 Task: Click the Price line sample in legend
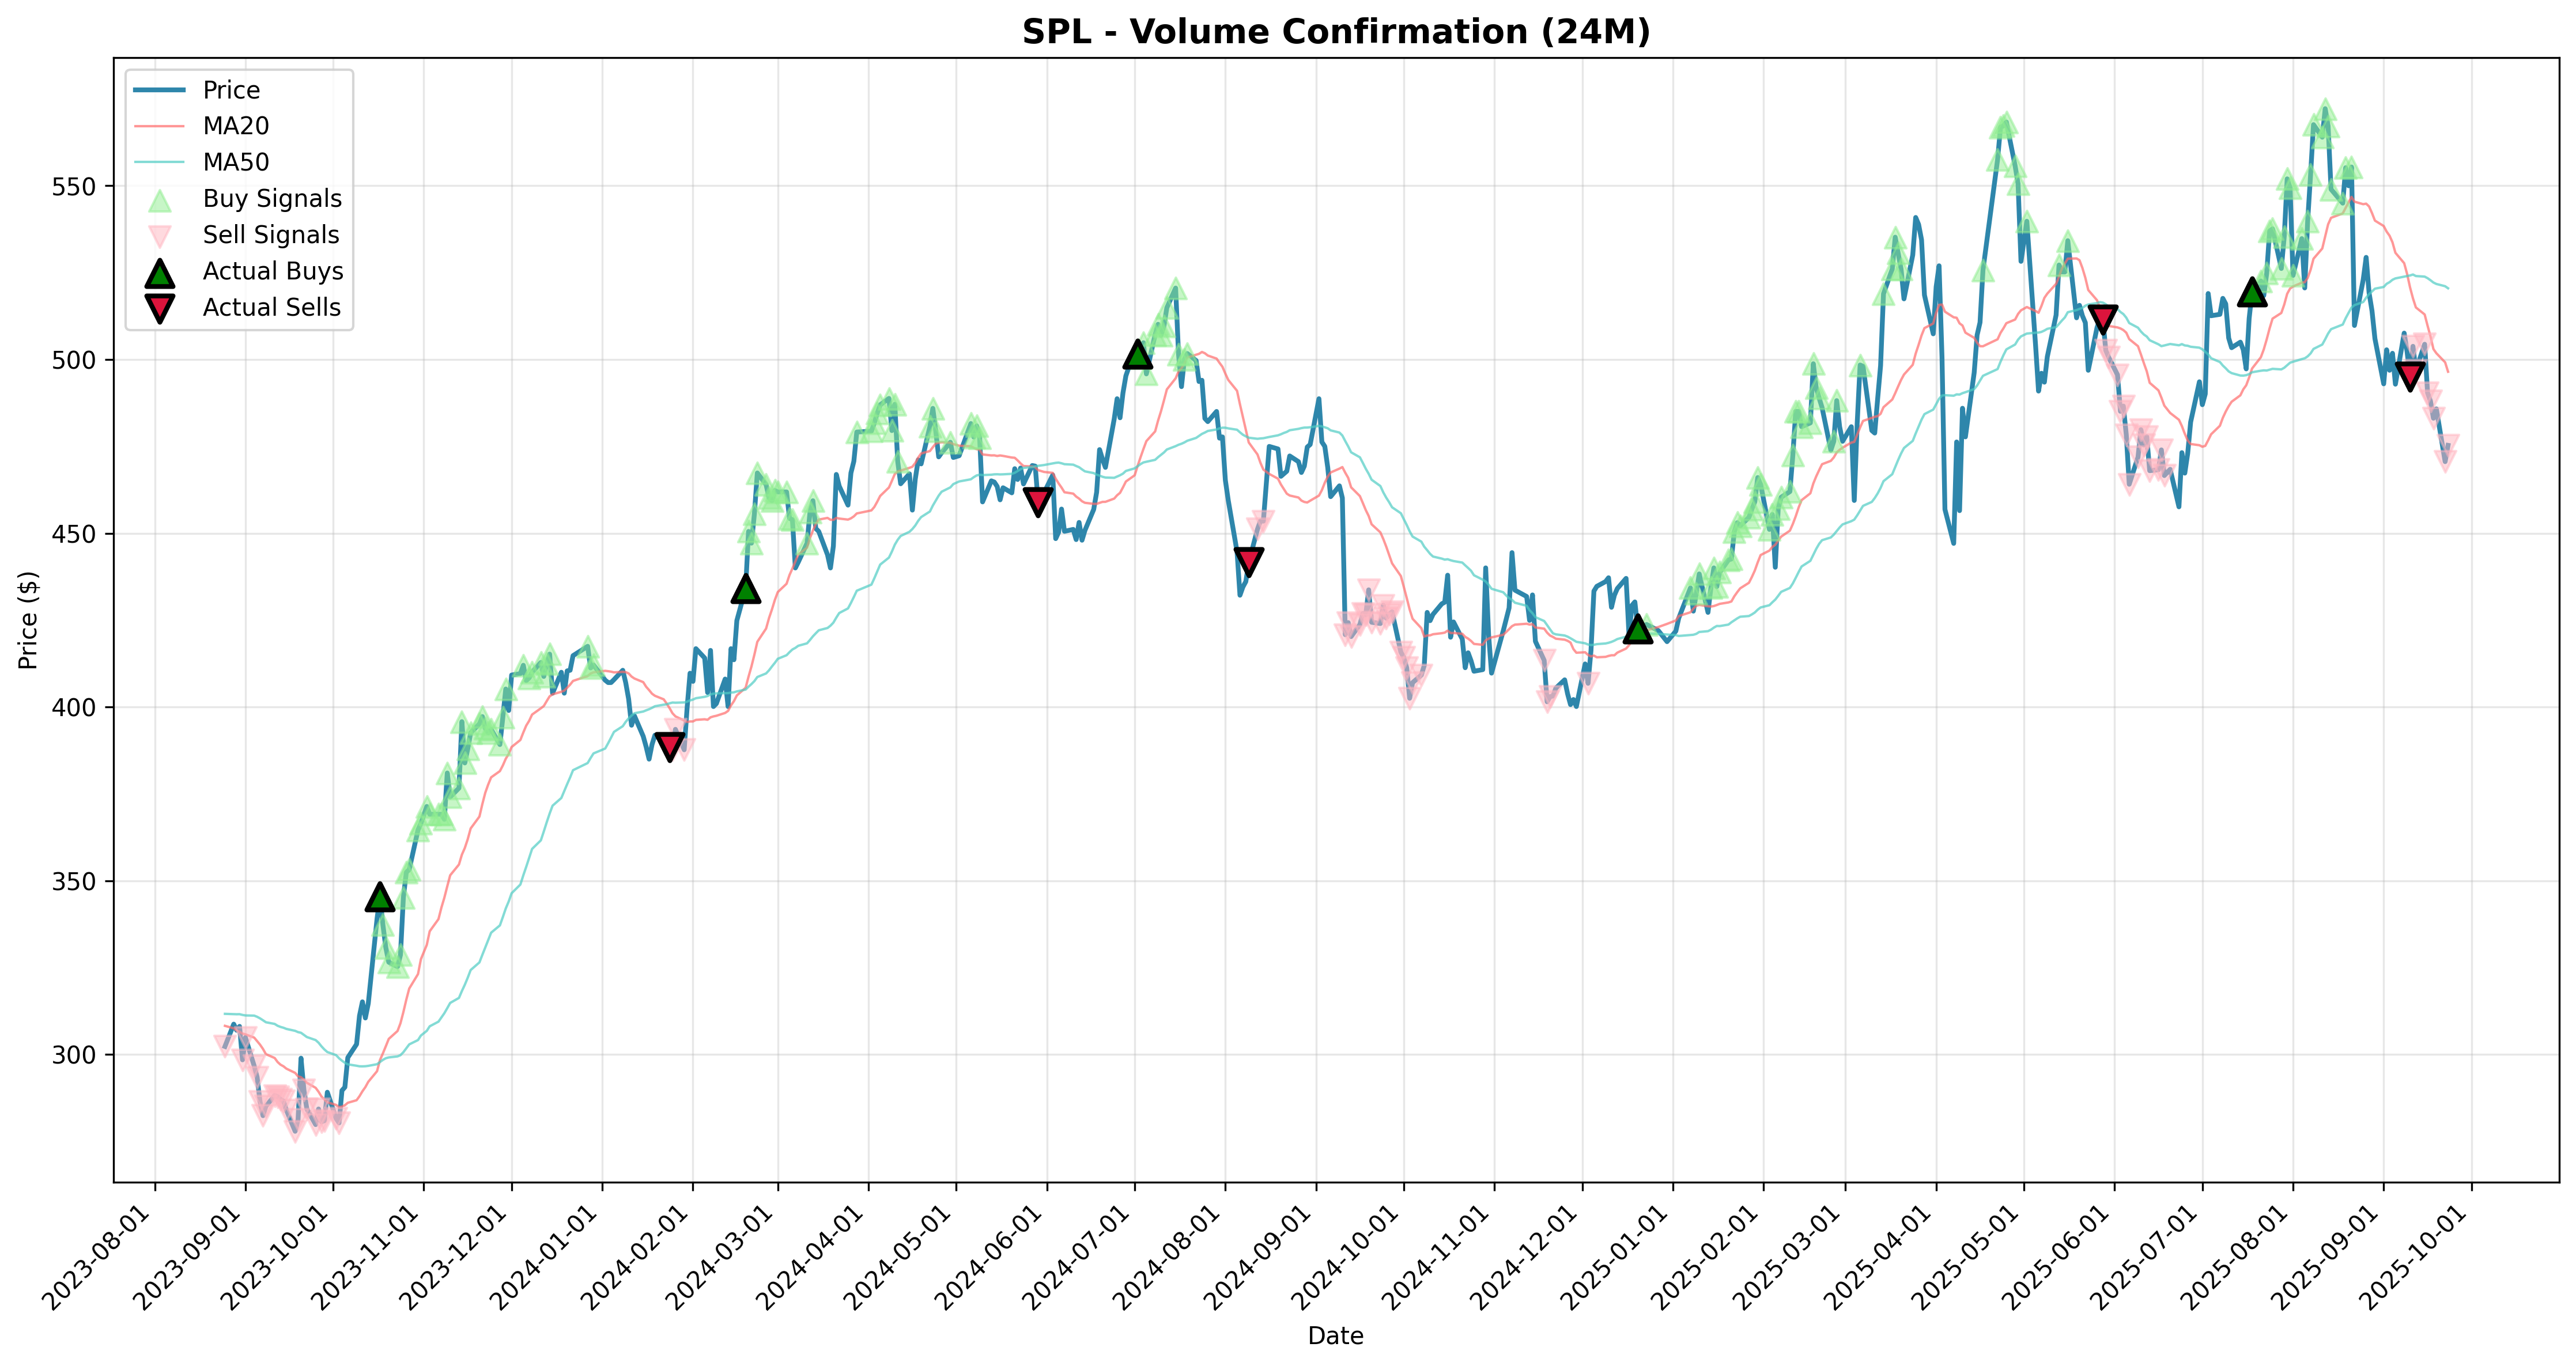tap(160, 90)
